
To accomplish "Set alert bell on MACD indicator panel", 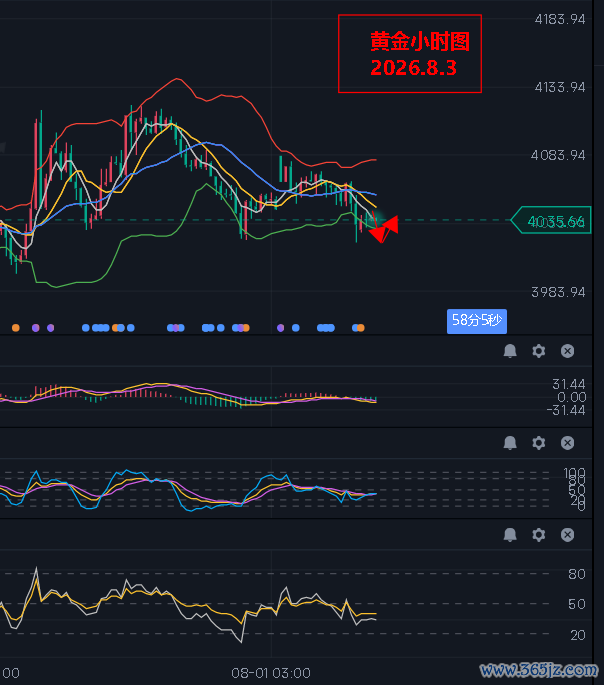I will coord(510,351).
